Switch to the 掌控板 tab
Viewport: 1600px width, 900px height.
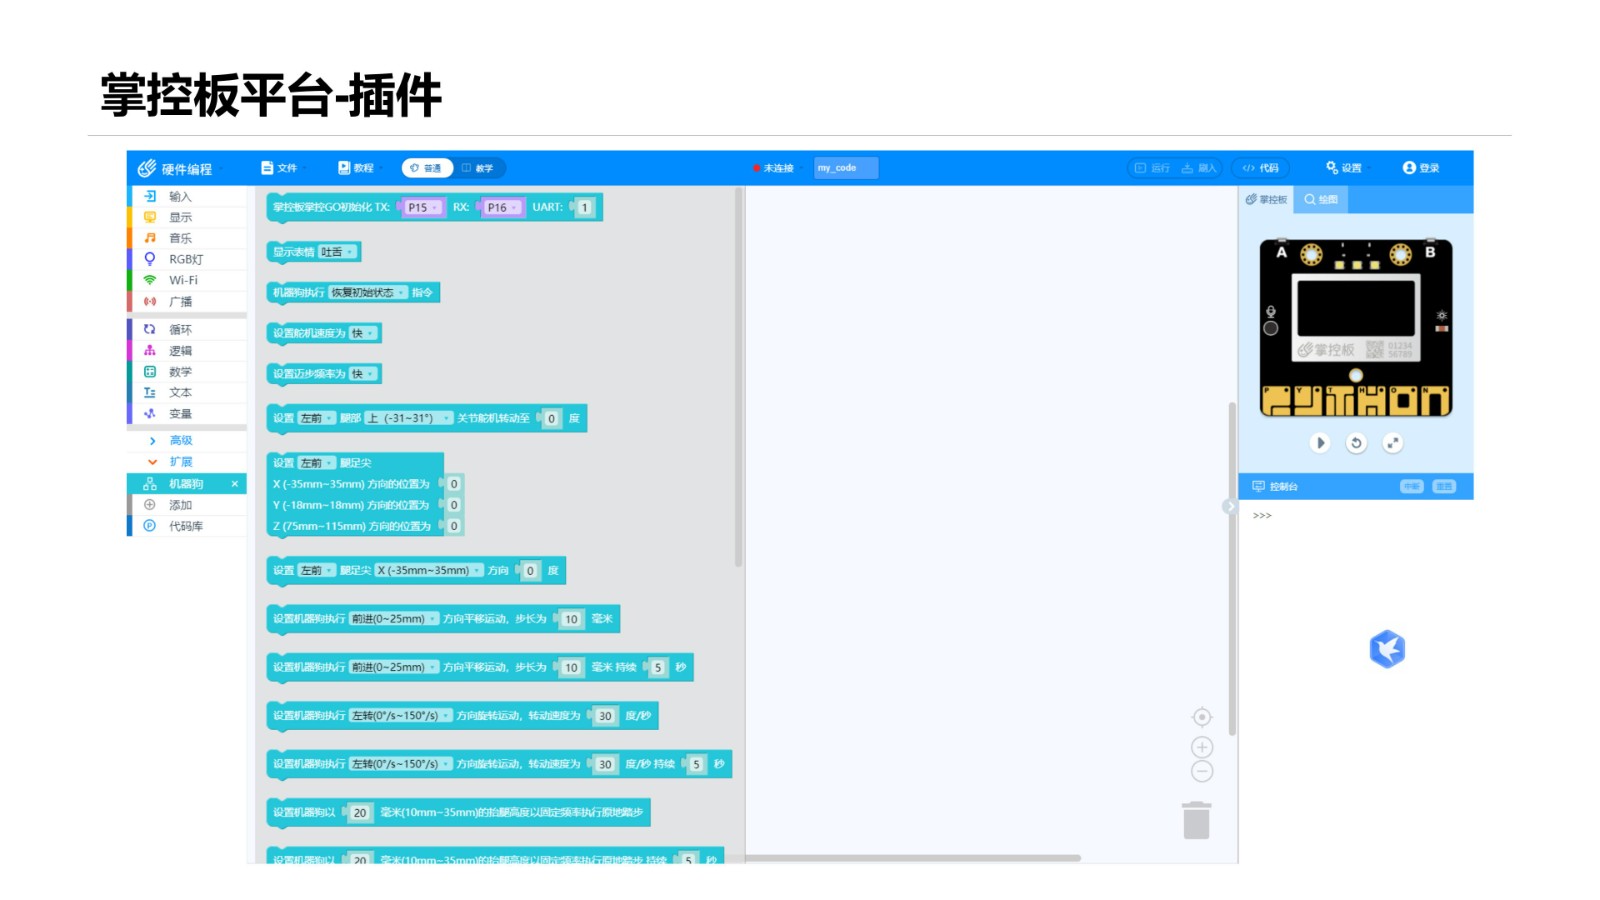1266,200
